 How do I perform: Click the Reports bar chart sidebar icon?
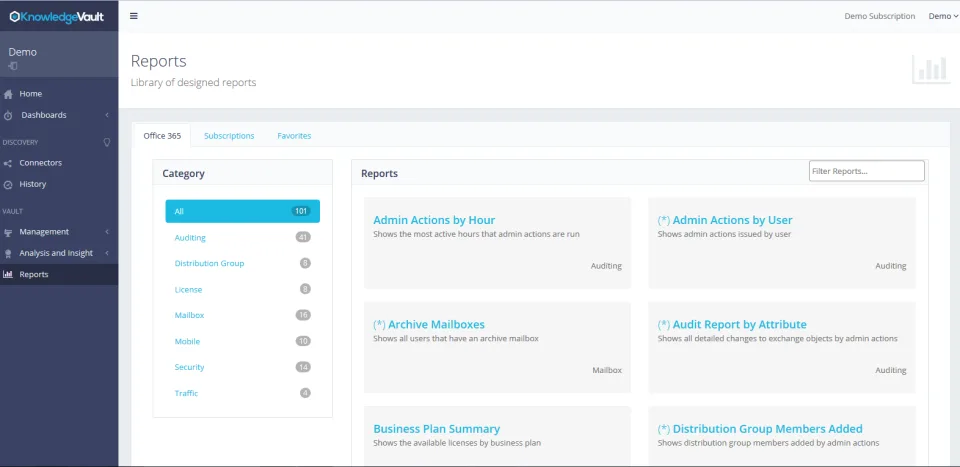pos(8,274)
